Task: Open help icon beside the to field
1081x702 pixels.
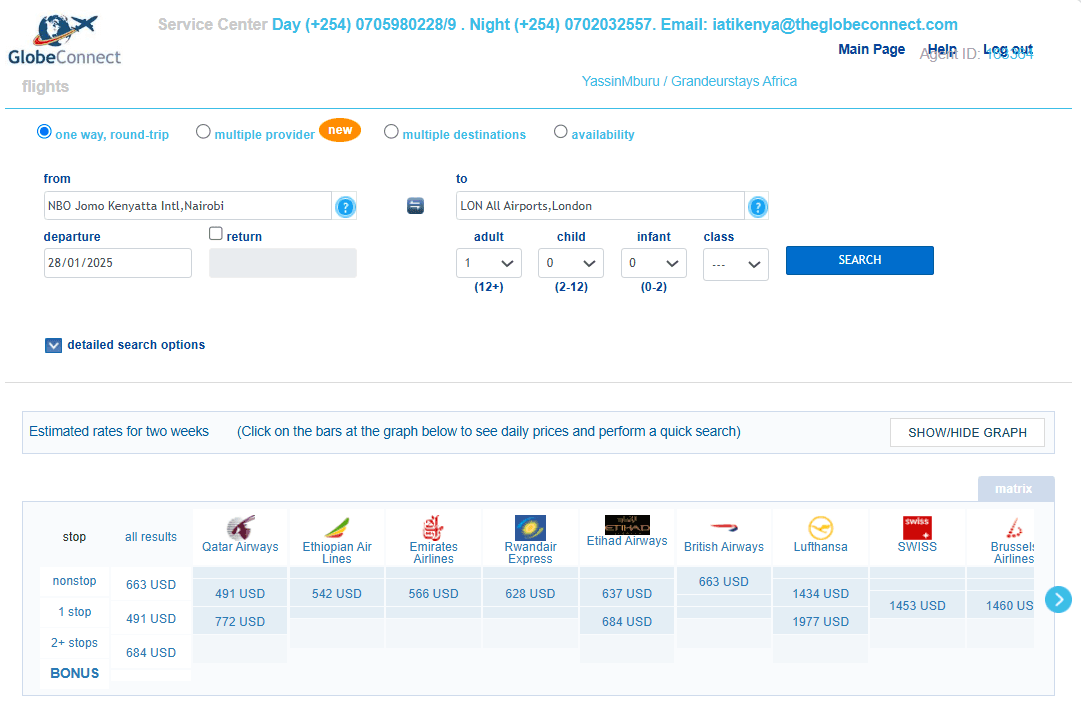Action: click(x=757, y=206)
